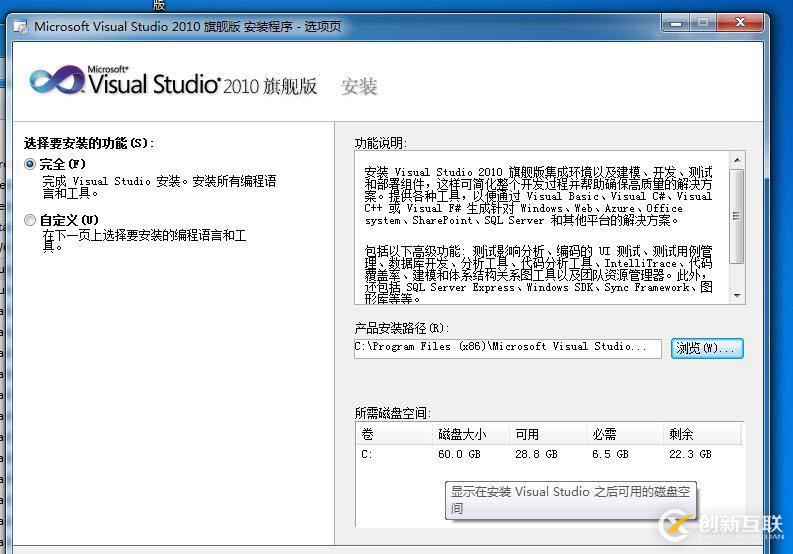Click the 卷 column header
The width and height of the screenshot is (793, 554).
point(394,434)
